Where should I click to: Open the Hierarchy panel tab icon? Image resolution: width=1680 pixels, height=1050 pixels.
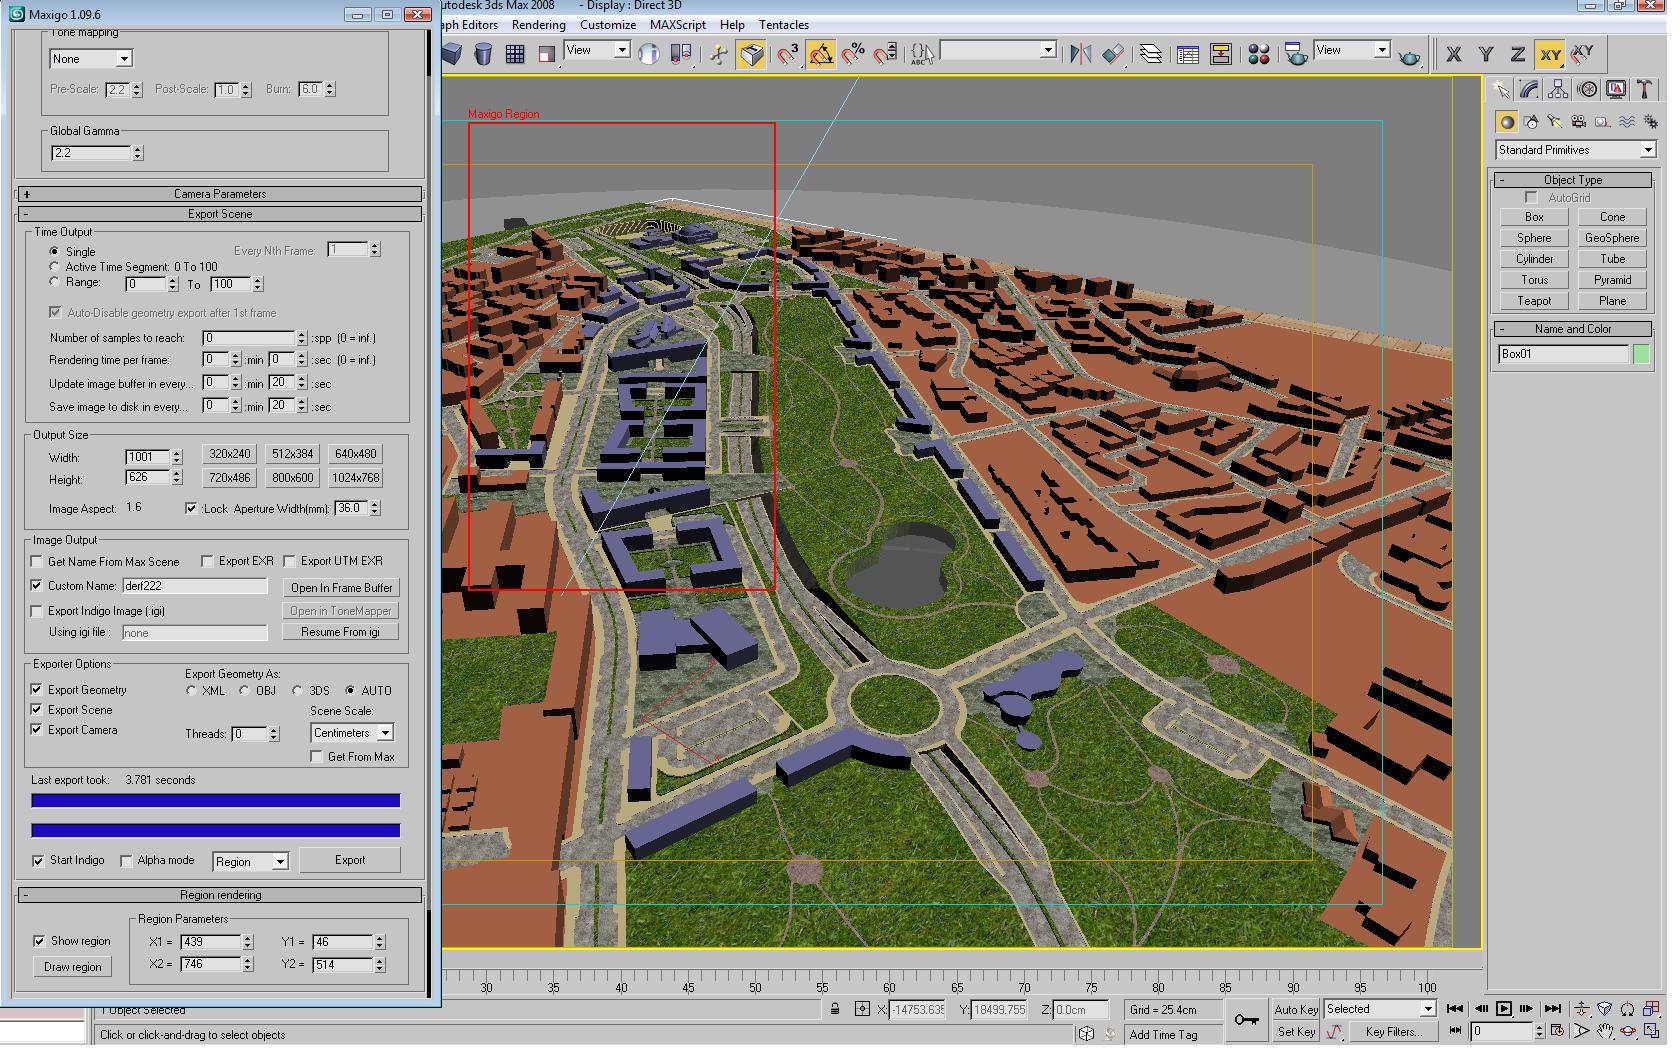coord(1558,90)
